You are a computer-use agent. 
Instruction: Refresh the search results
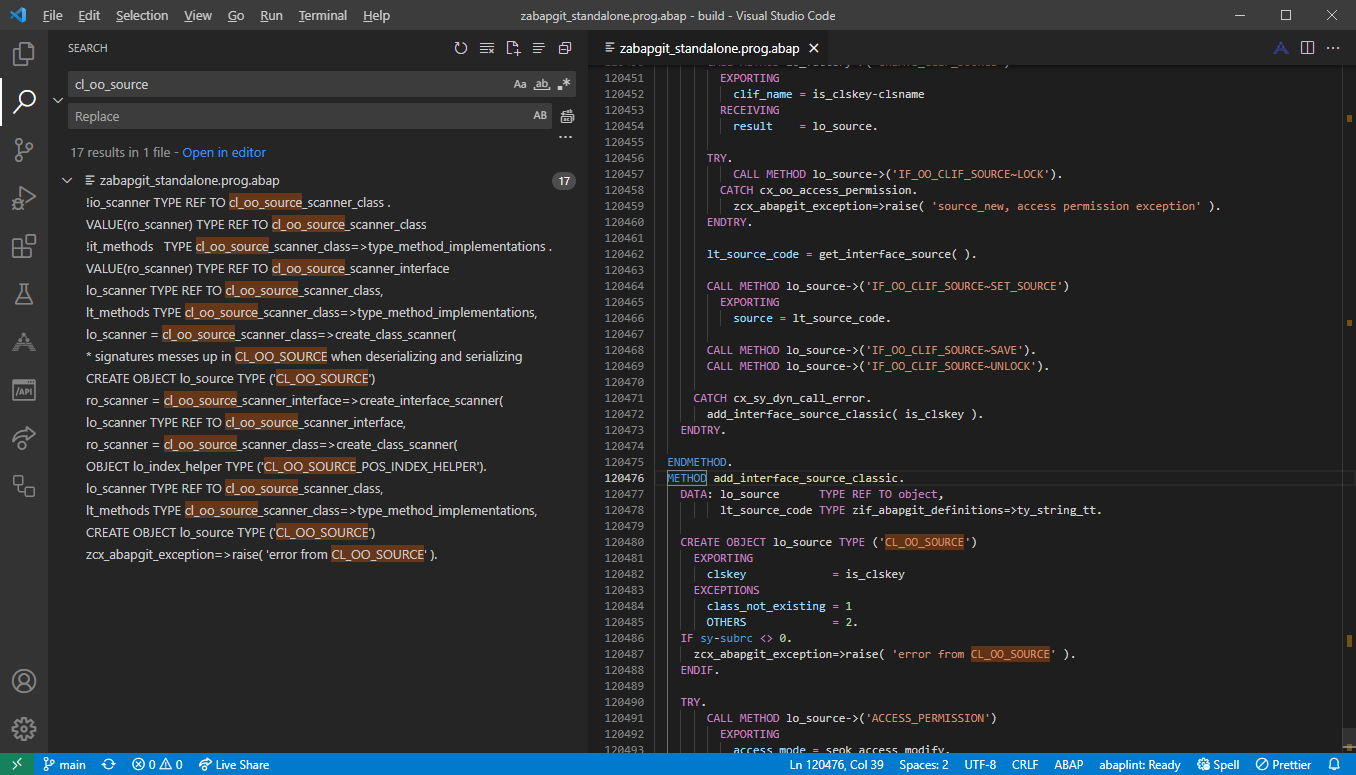point(460,47)
